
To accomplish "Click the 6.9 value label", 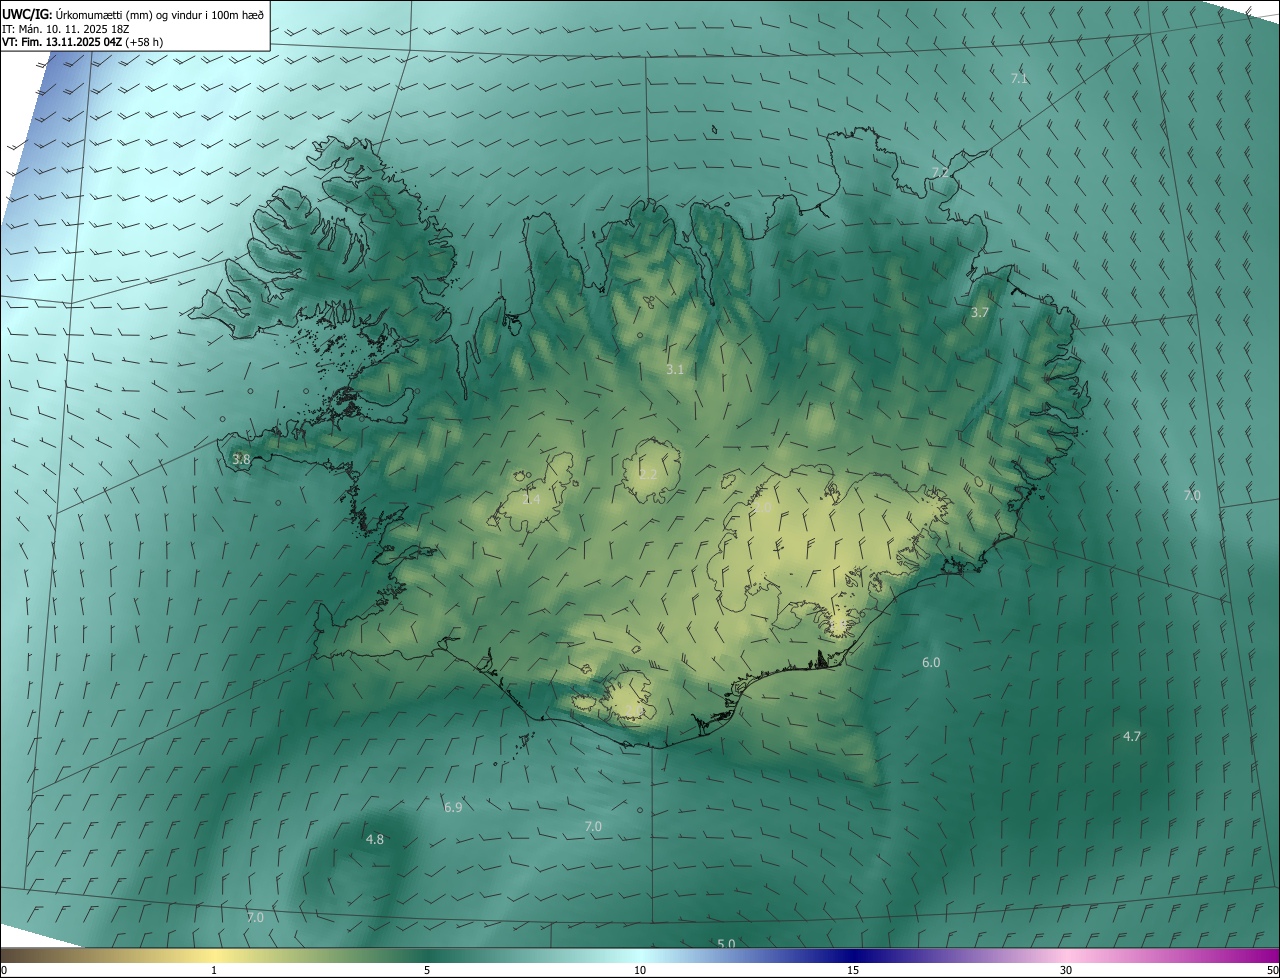I will [453, 807].
